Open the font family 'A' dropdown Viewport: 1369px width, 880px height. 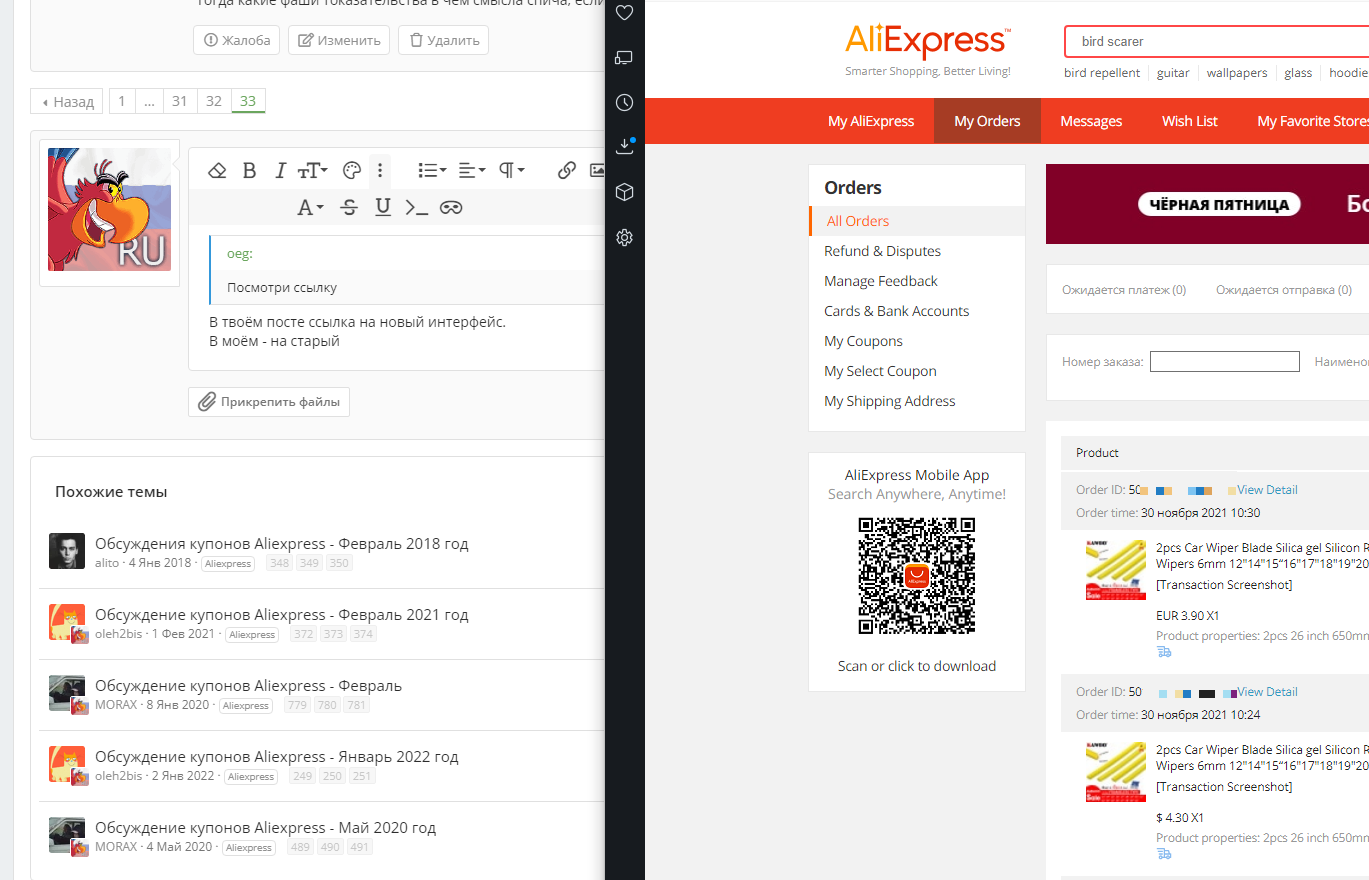(311, 207)
